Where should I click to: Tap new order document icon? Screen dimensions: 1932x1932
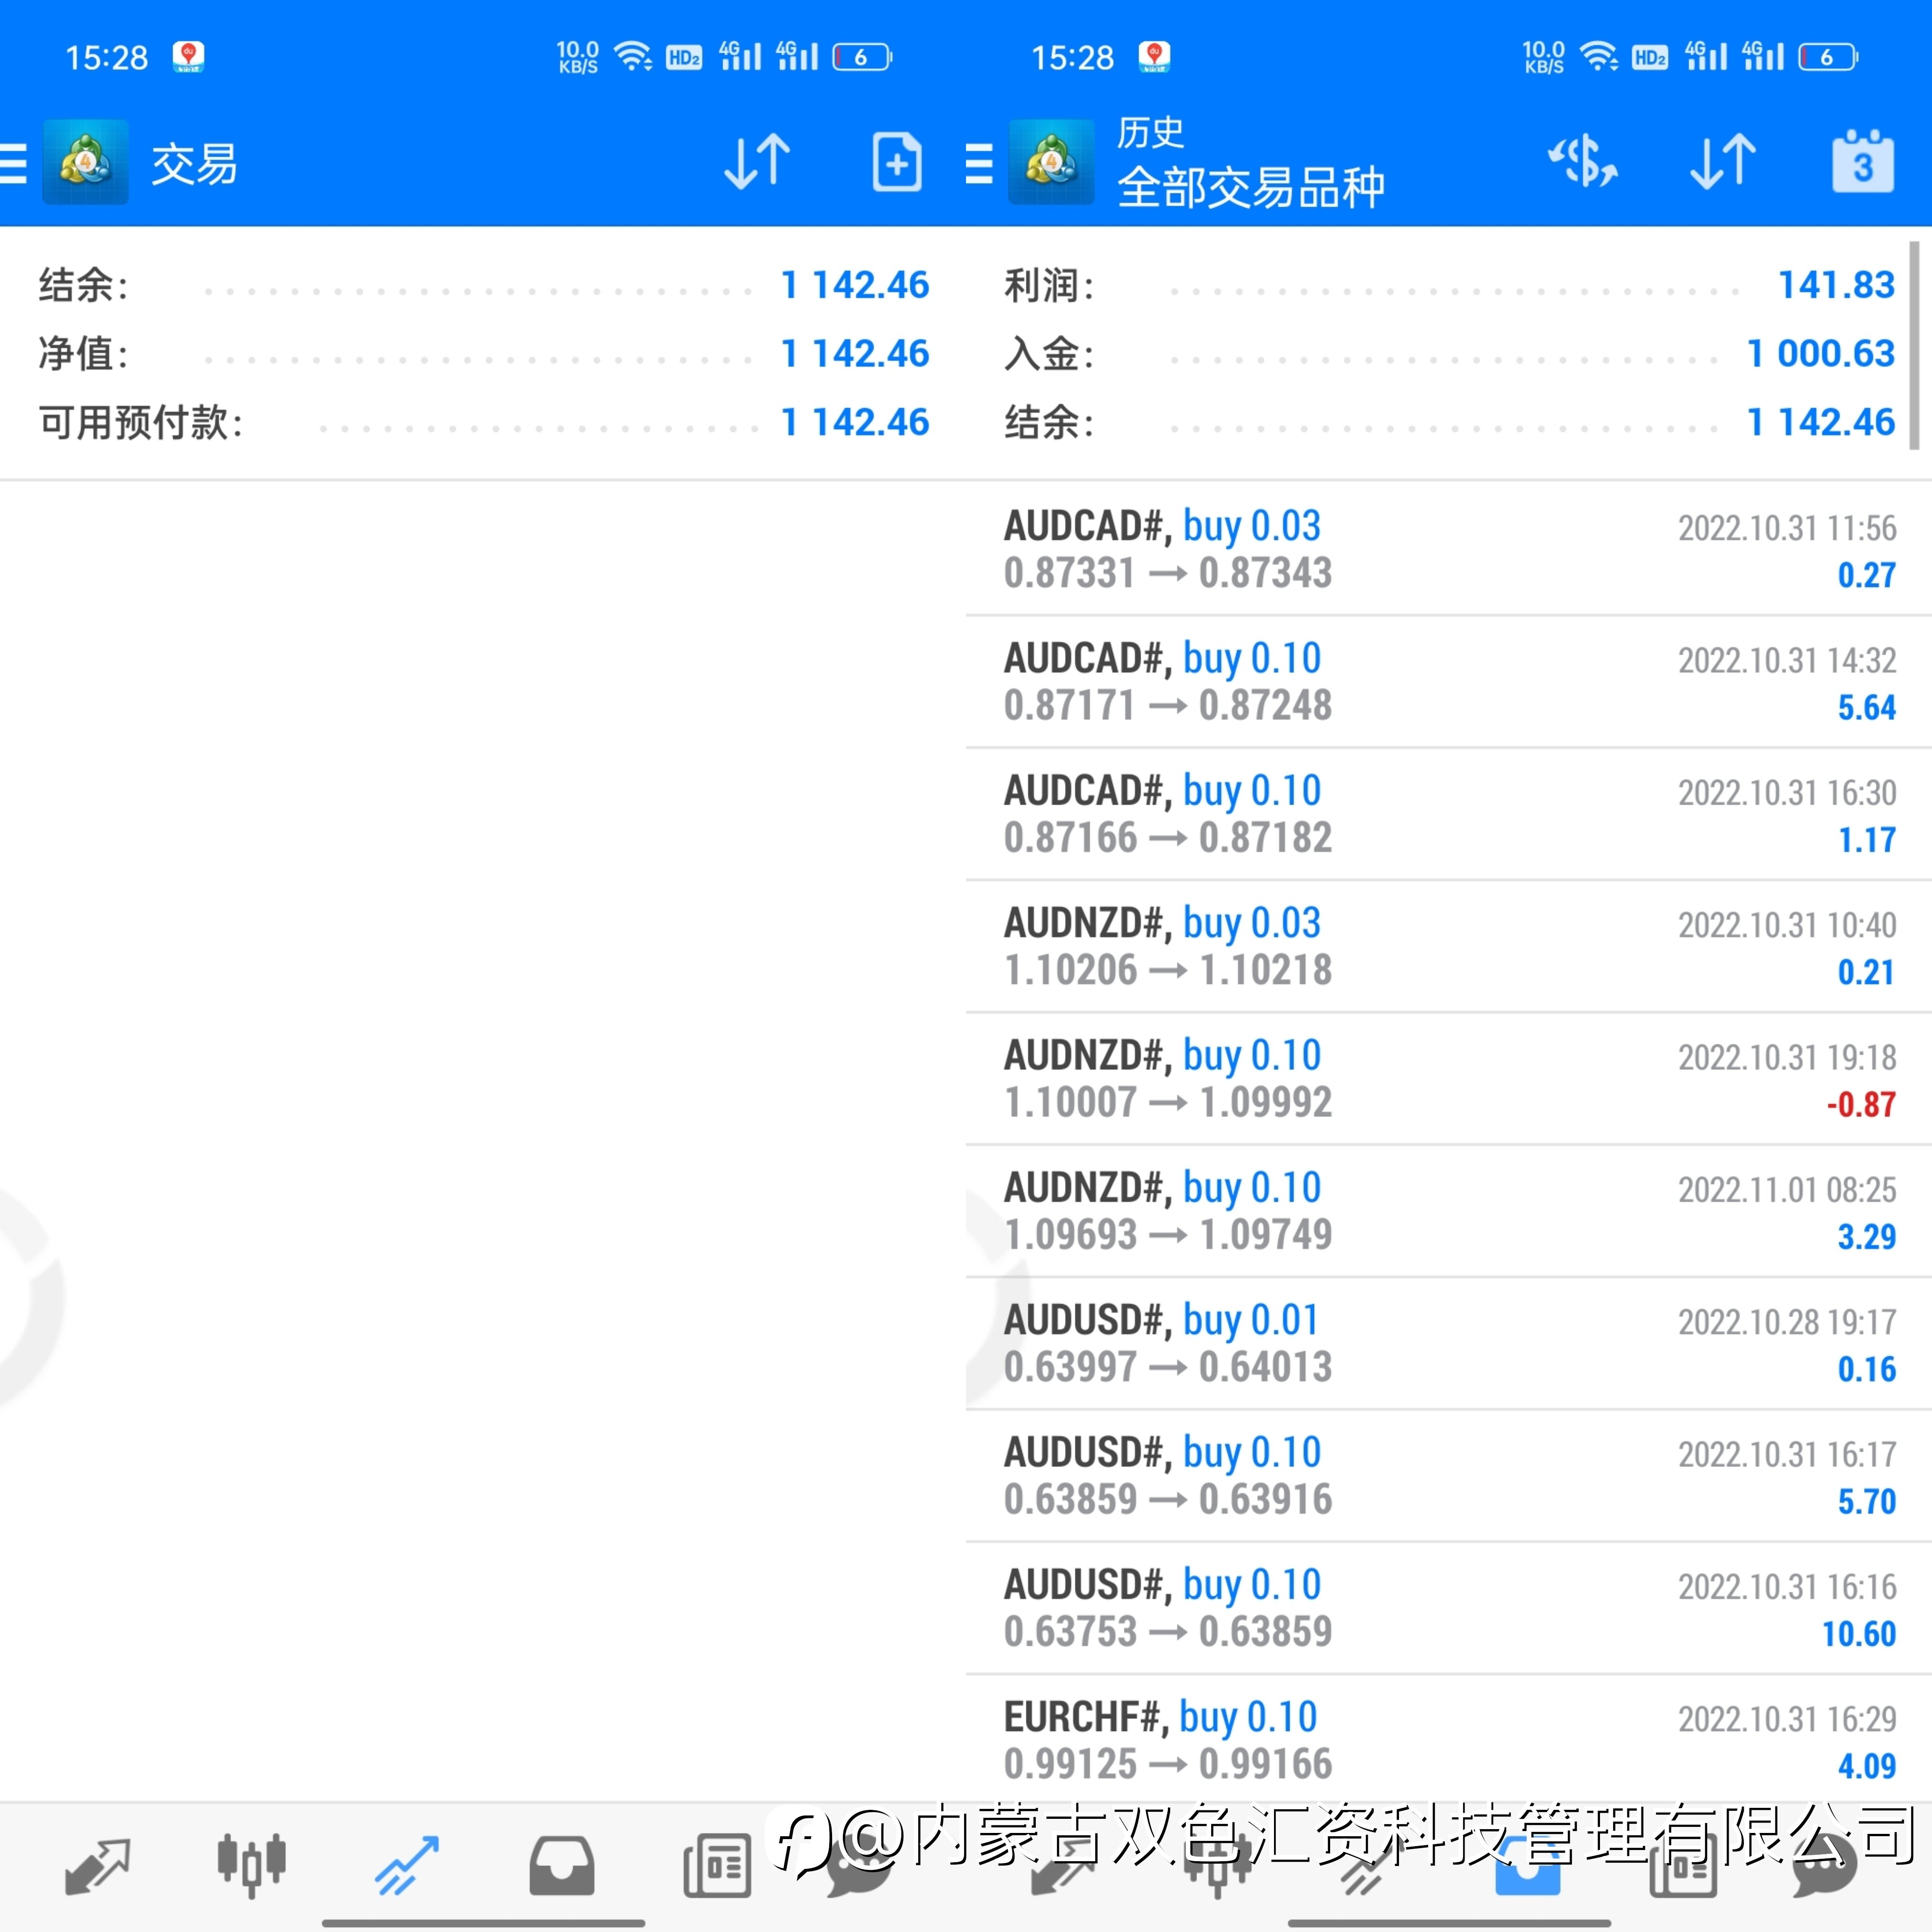pos(897,162)
